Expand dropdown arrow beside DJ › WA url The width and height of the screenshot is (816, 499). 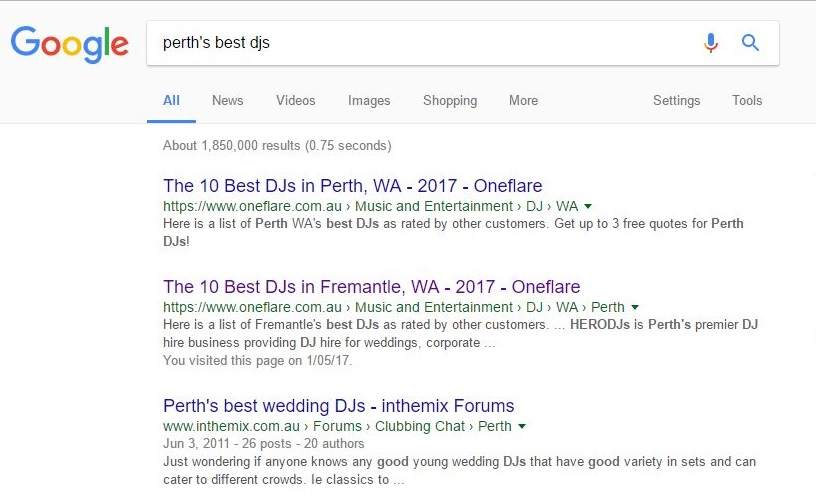point(588,207)
